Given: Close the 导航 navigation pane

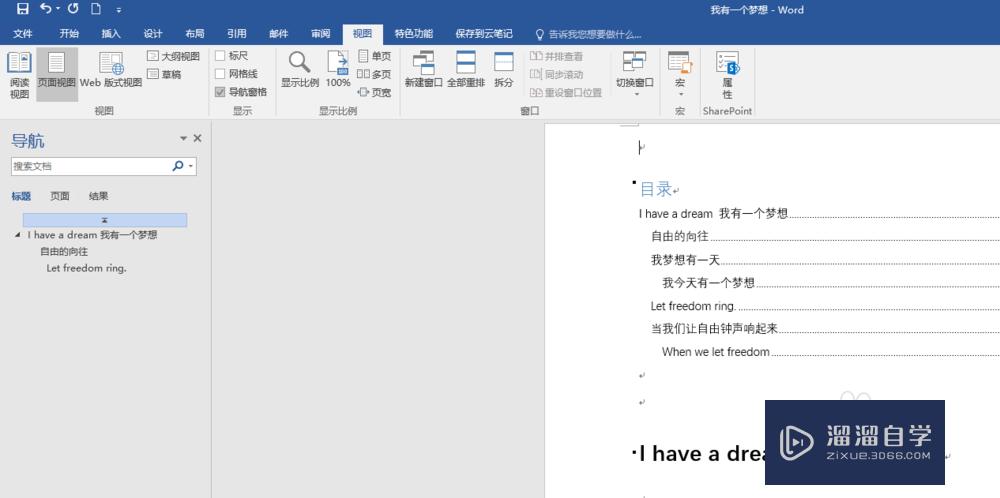Looking at the screenshot, I should (x=198, y=138).
